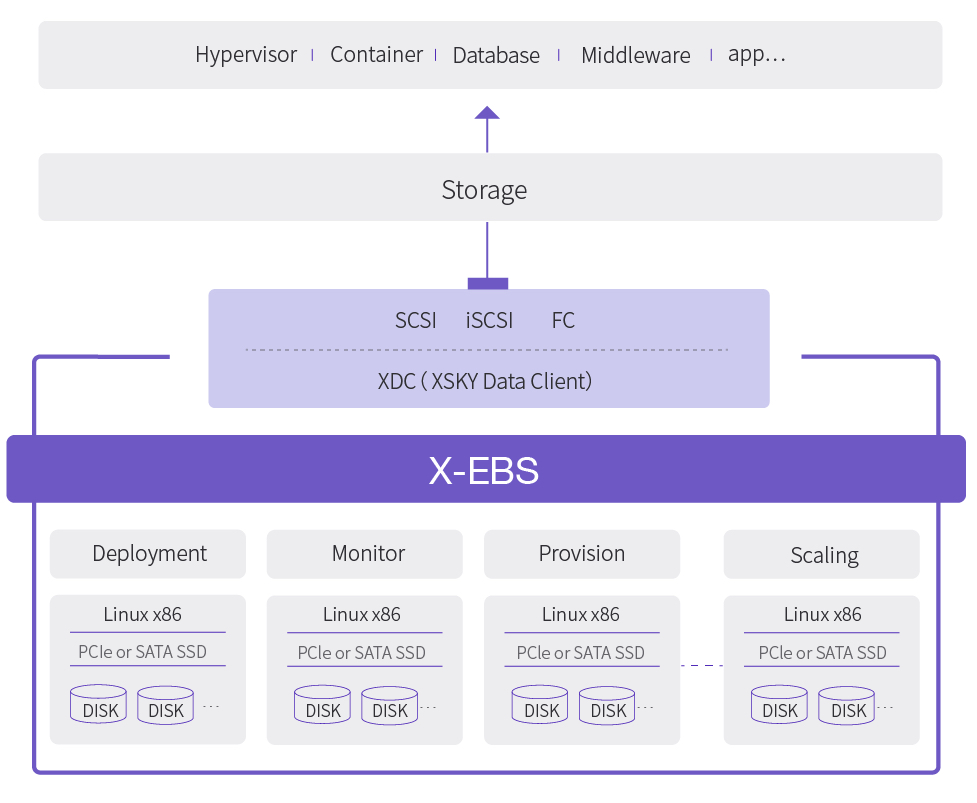Click the first DISK cylinder under Provision
Image resolution: width=977 pixels, height=803 pixels.
point(540,704)
